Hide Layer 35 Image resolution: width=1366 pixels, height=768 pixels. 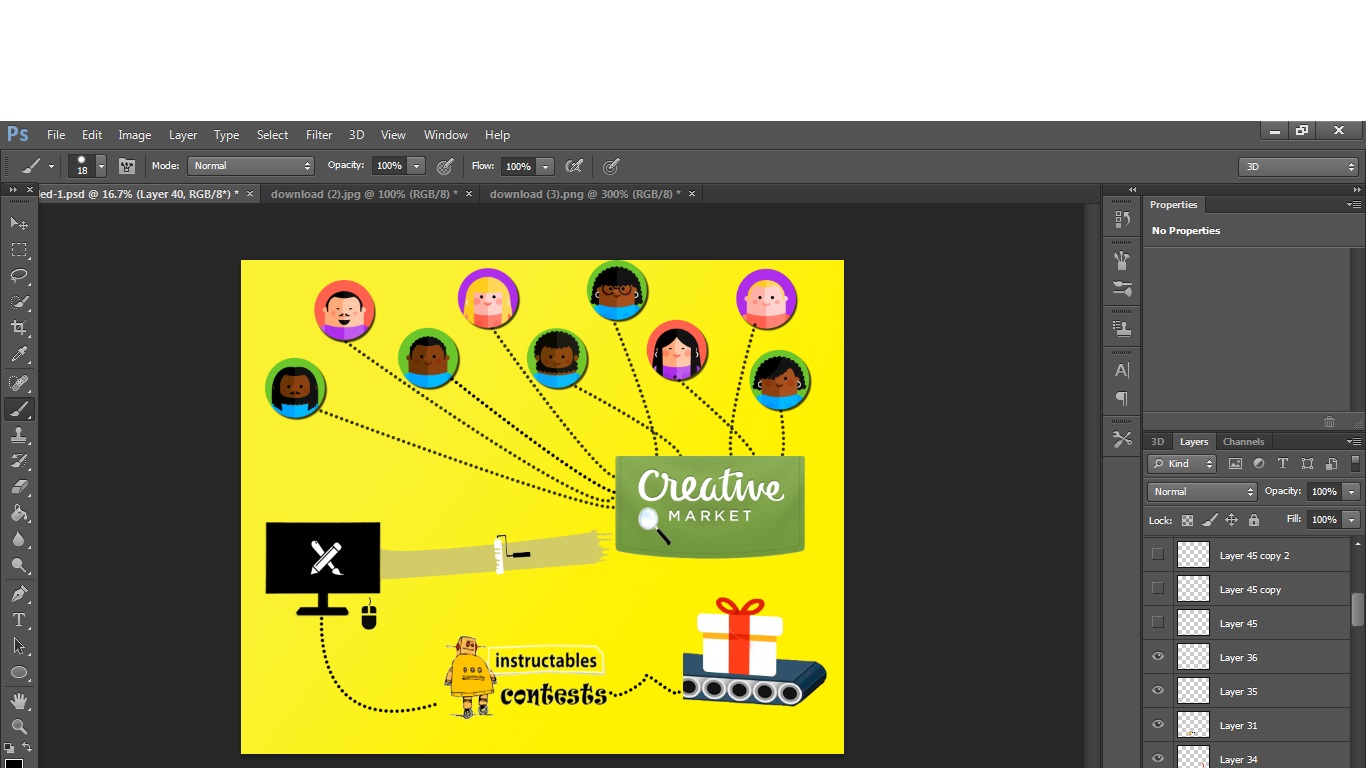pyautogui.click(x=1158, y=690)
